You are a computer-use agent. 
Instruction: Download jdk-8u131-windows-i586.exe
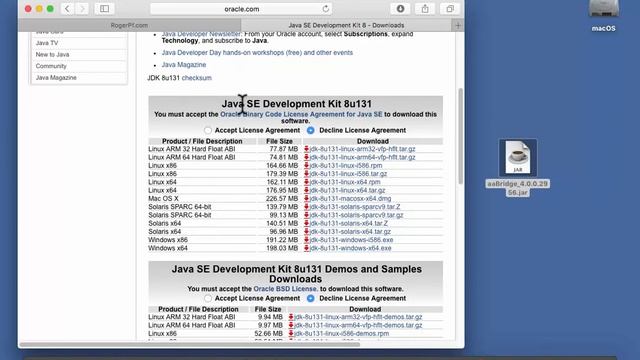(x=351, y=240)
